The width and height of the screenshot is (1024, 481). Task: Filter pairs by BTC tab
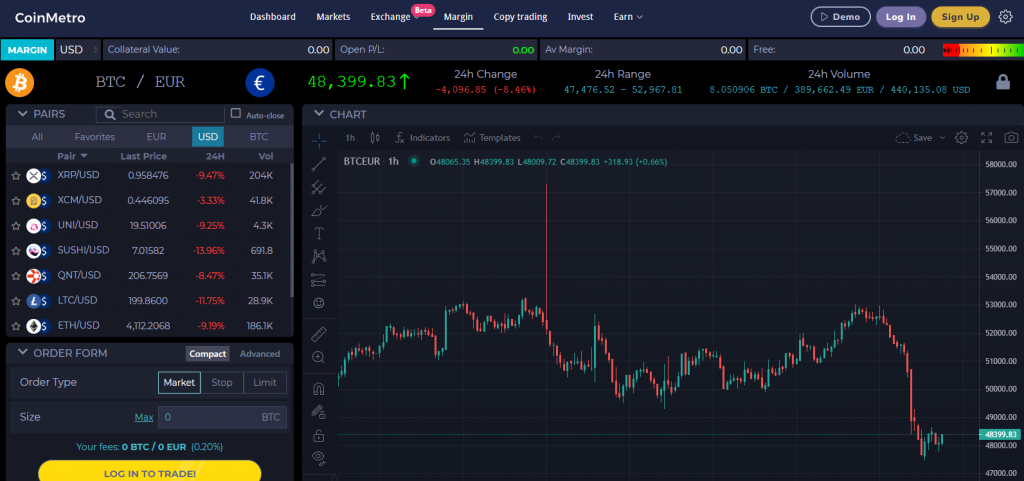point(259,137)
